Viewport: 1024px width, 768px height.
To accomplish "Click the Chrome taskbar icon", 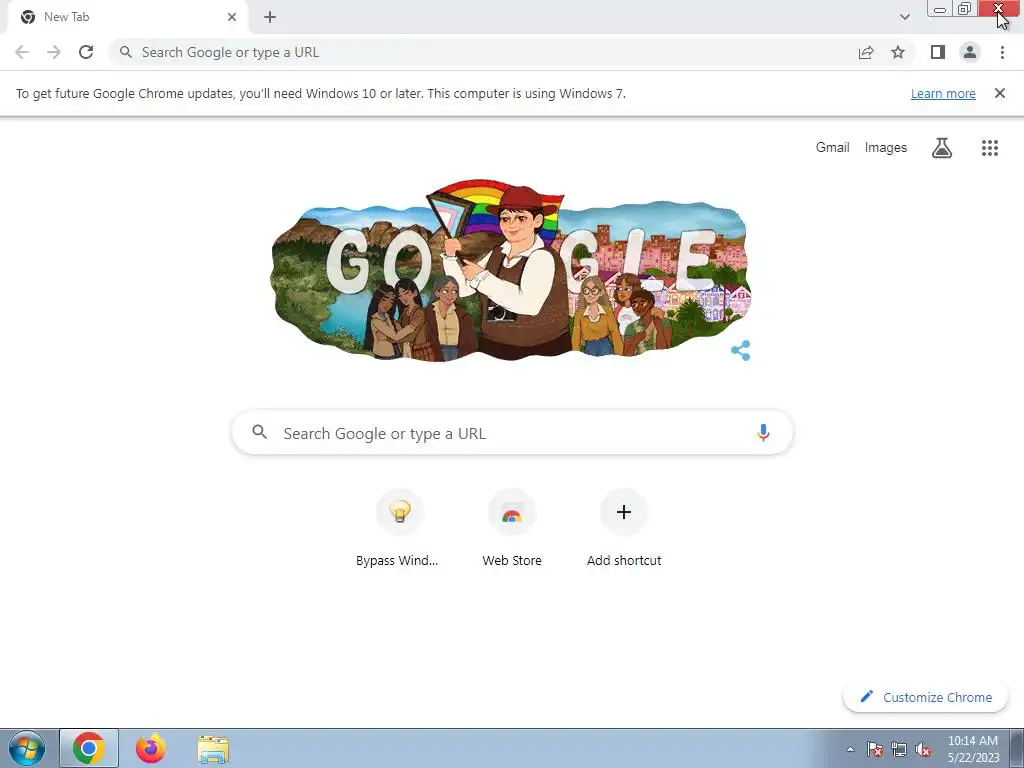I will pos(89,748).
